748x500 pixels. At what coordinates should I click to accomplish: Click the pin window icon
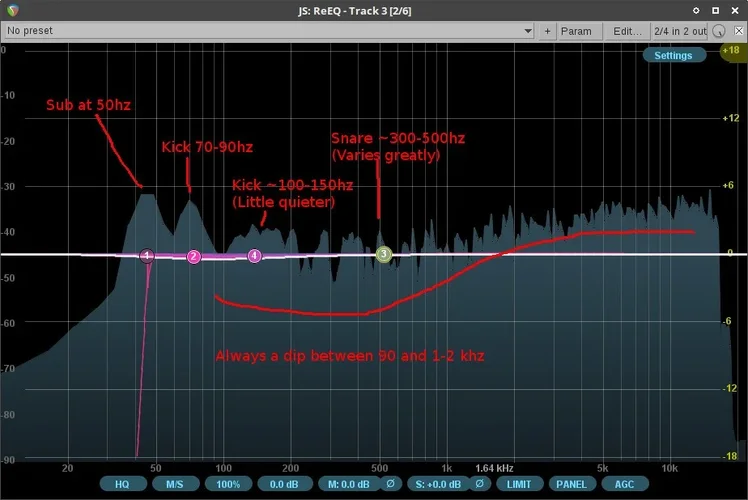(696, 10)
